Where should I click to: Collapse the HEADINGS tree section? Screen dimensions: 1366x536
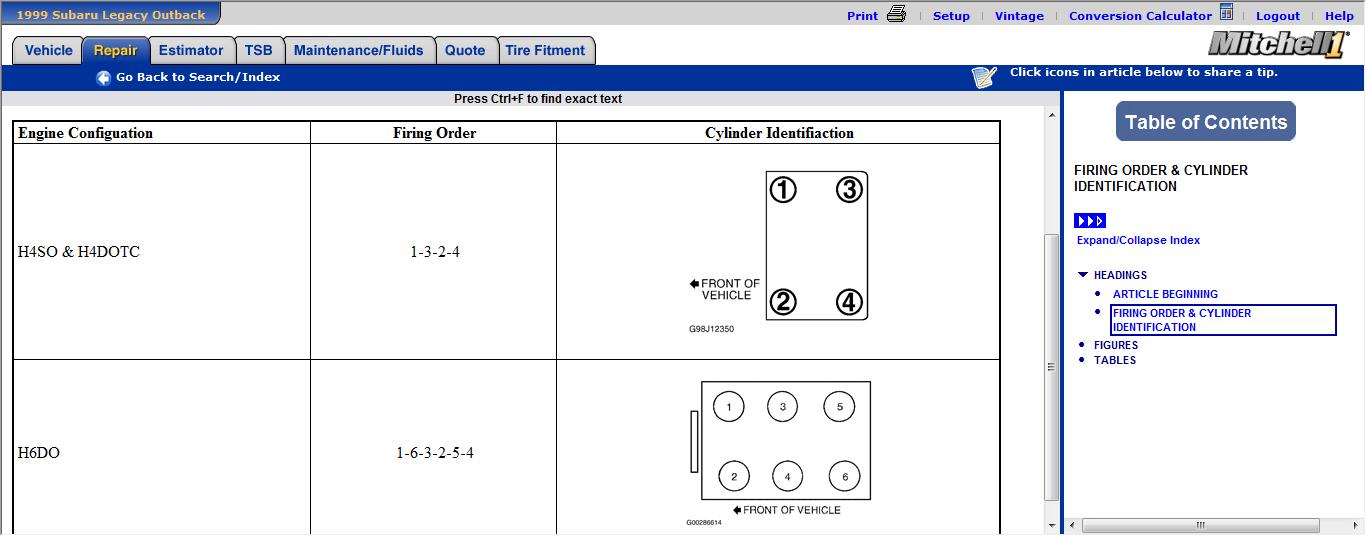click(1083, 275)
